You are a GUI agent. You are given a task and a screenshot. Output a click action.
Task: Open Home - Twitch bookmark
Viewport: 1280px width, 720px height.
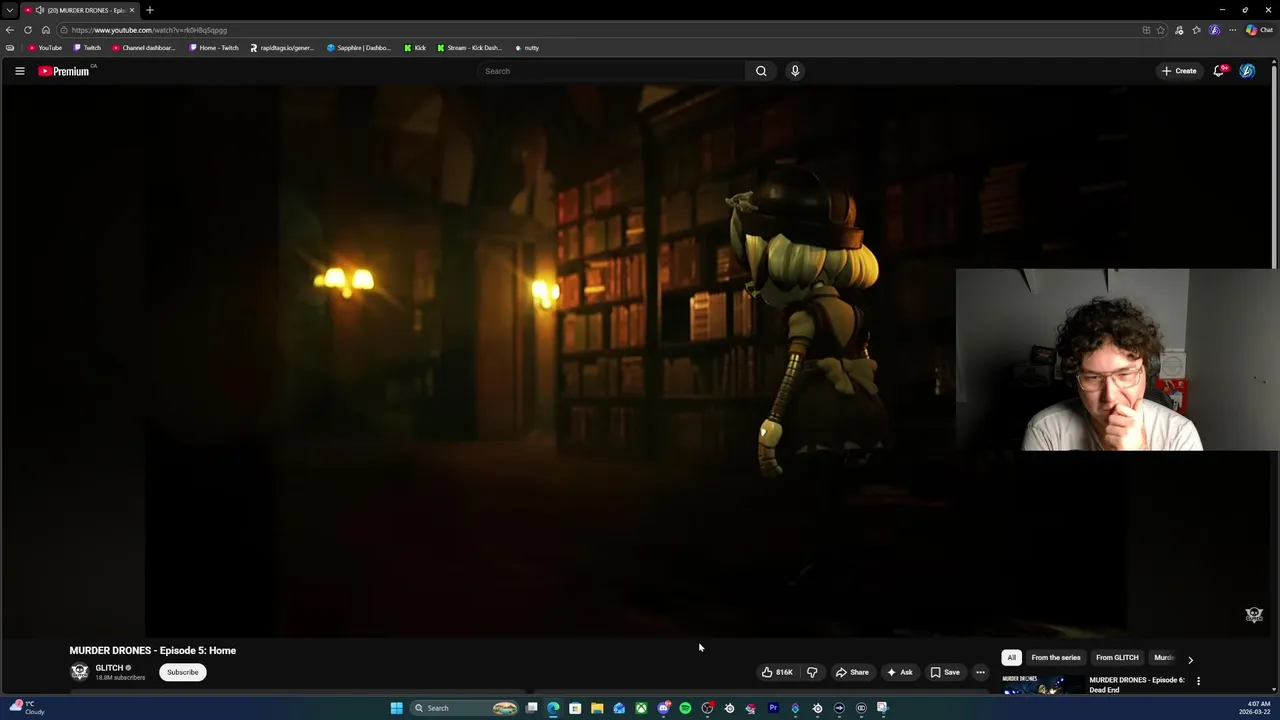click(x=214, y=48)
